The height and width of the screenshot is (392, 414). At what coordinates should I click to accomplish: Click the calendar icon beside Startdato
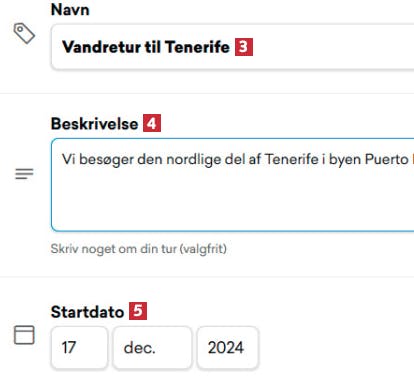[x=24, y=335]
